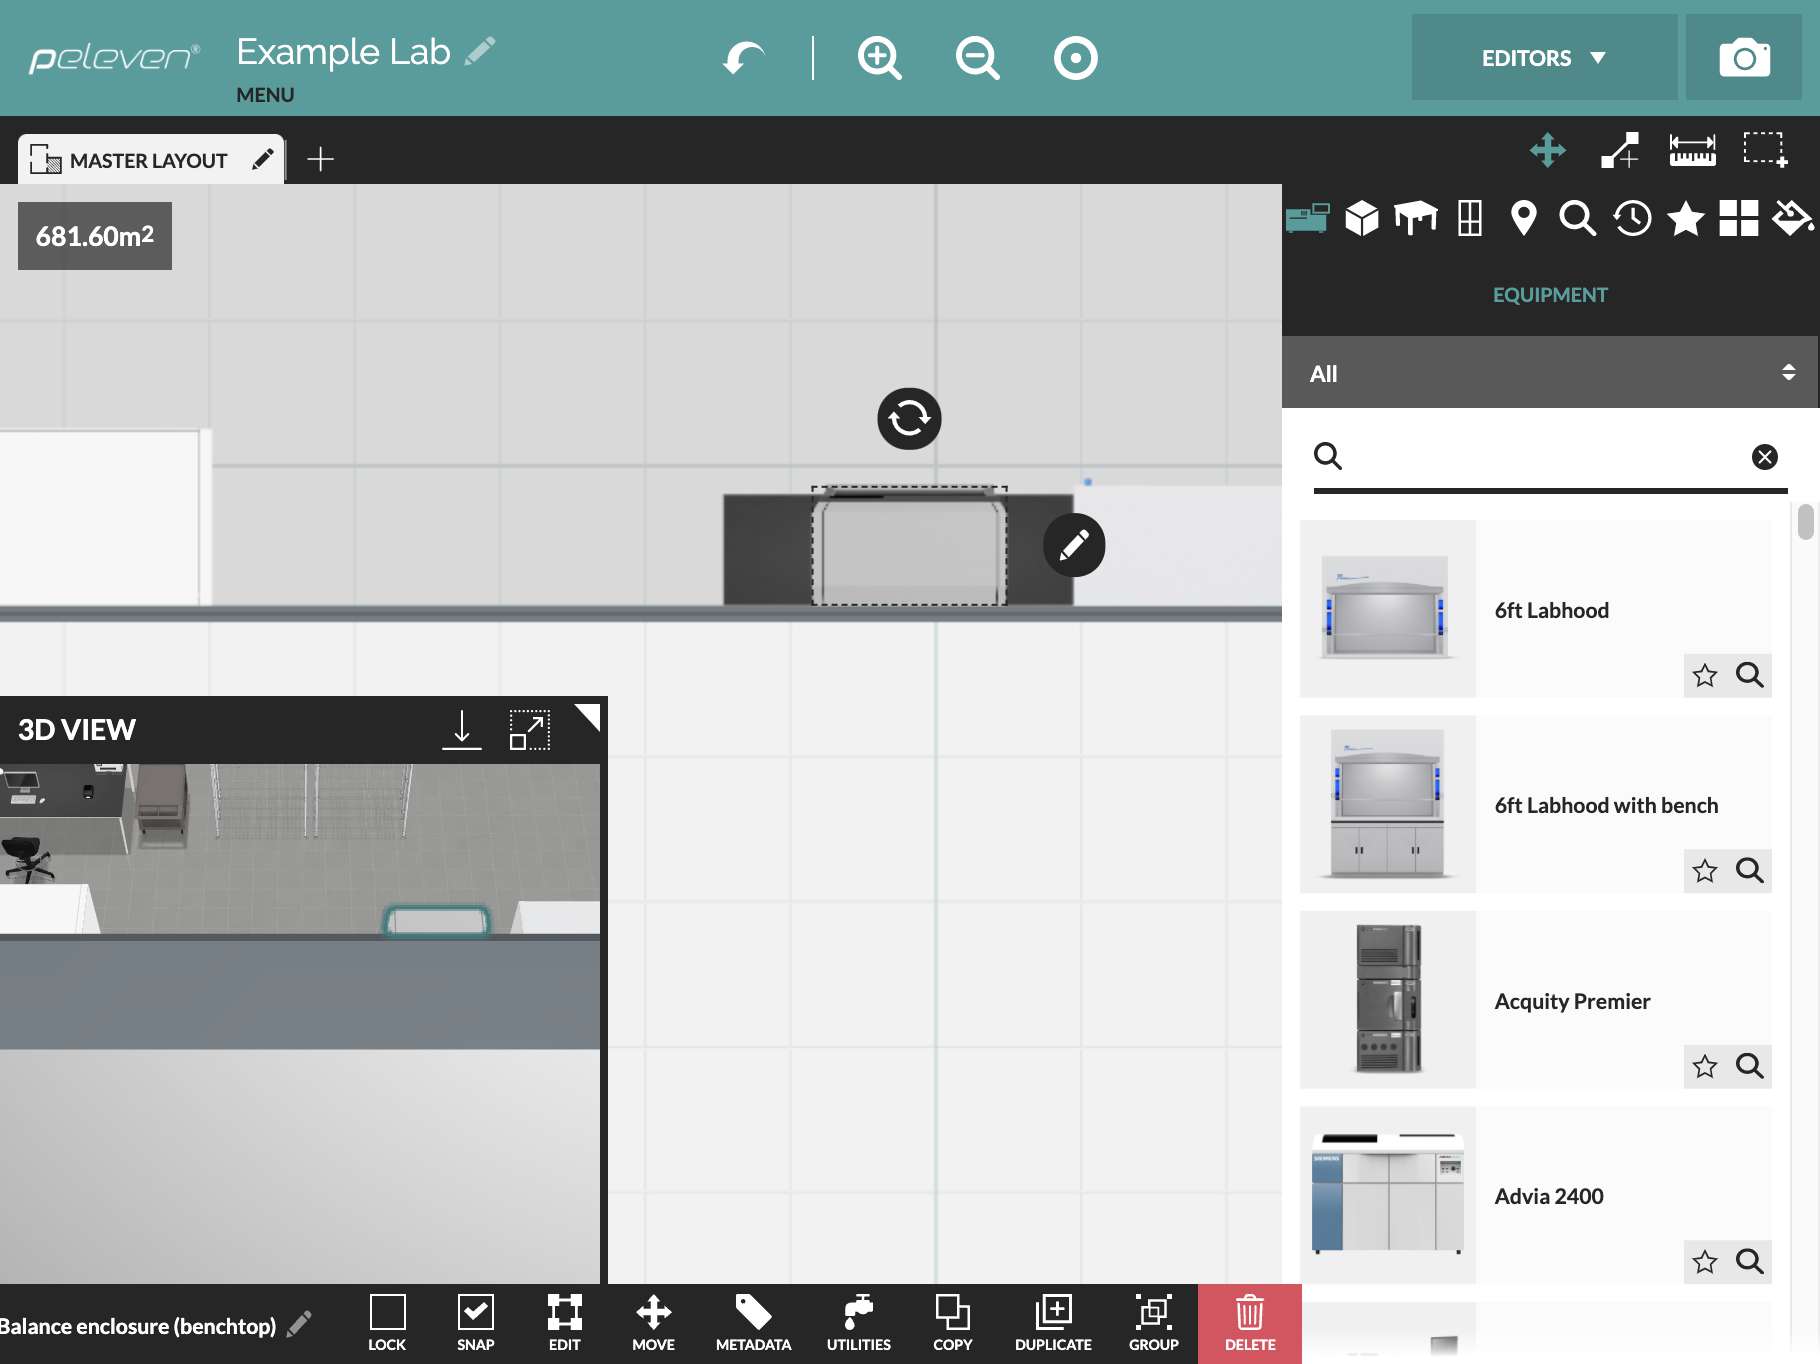Screen dimensions: 1820x1364
Task: Select the 6ft Labhood thumbnail
Action: click(1387, 609)
